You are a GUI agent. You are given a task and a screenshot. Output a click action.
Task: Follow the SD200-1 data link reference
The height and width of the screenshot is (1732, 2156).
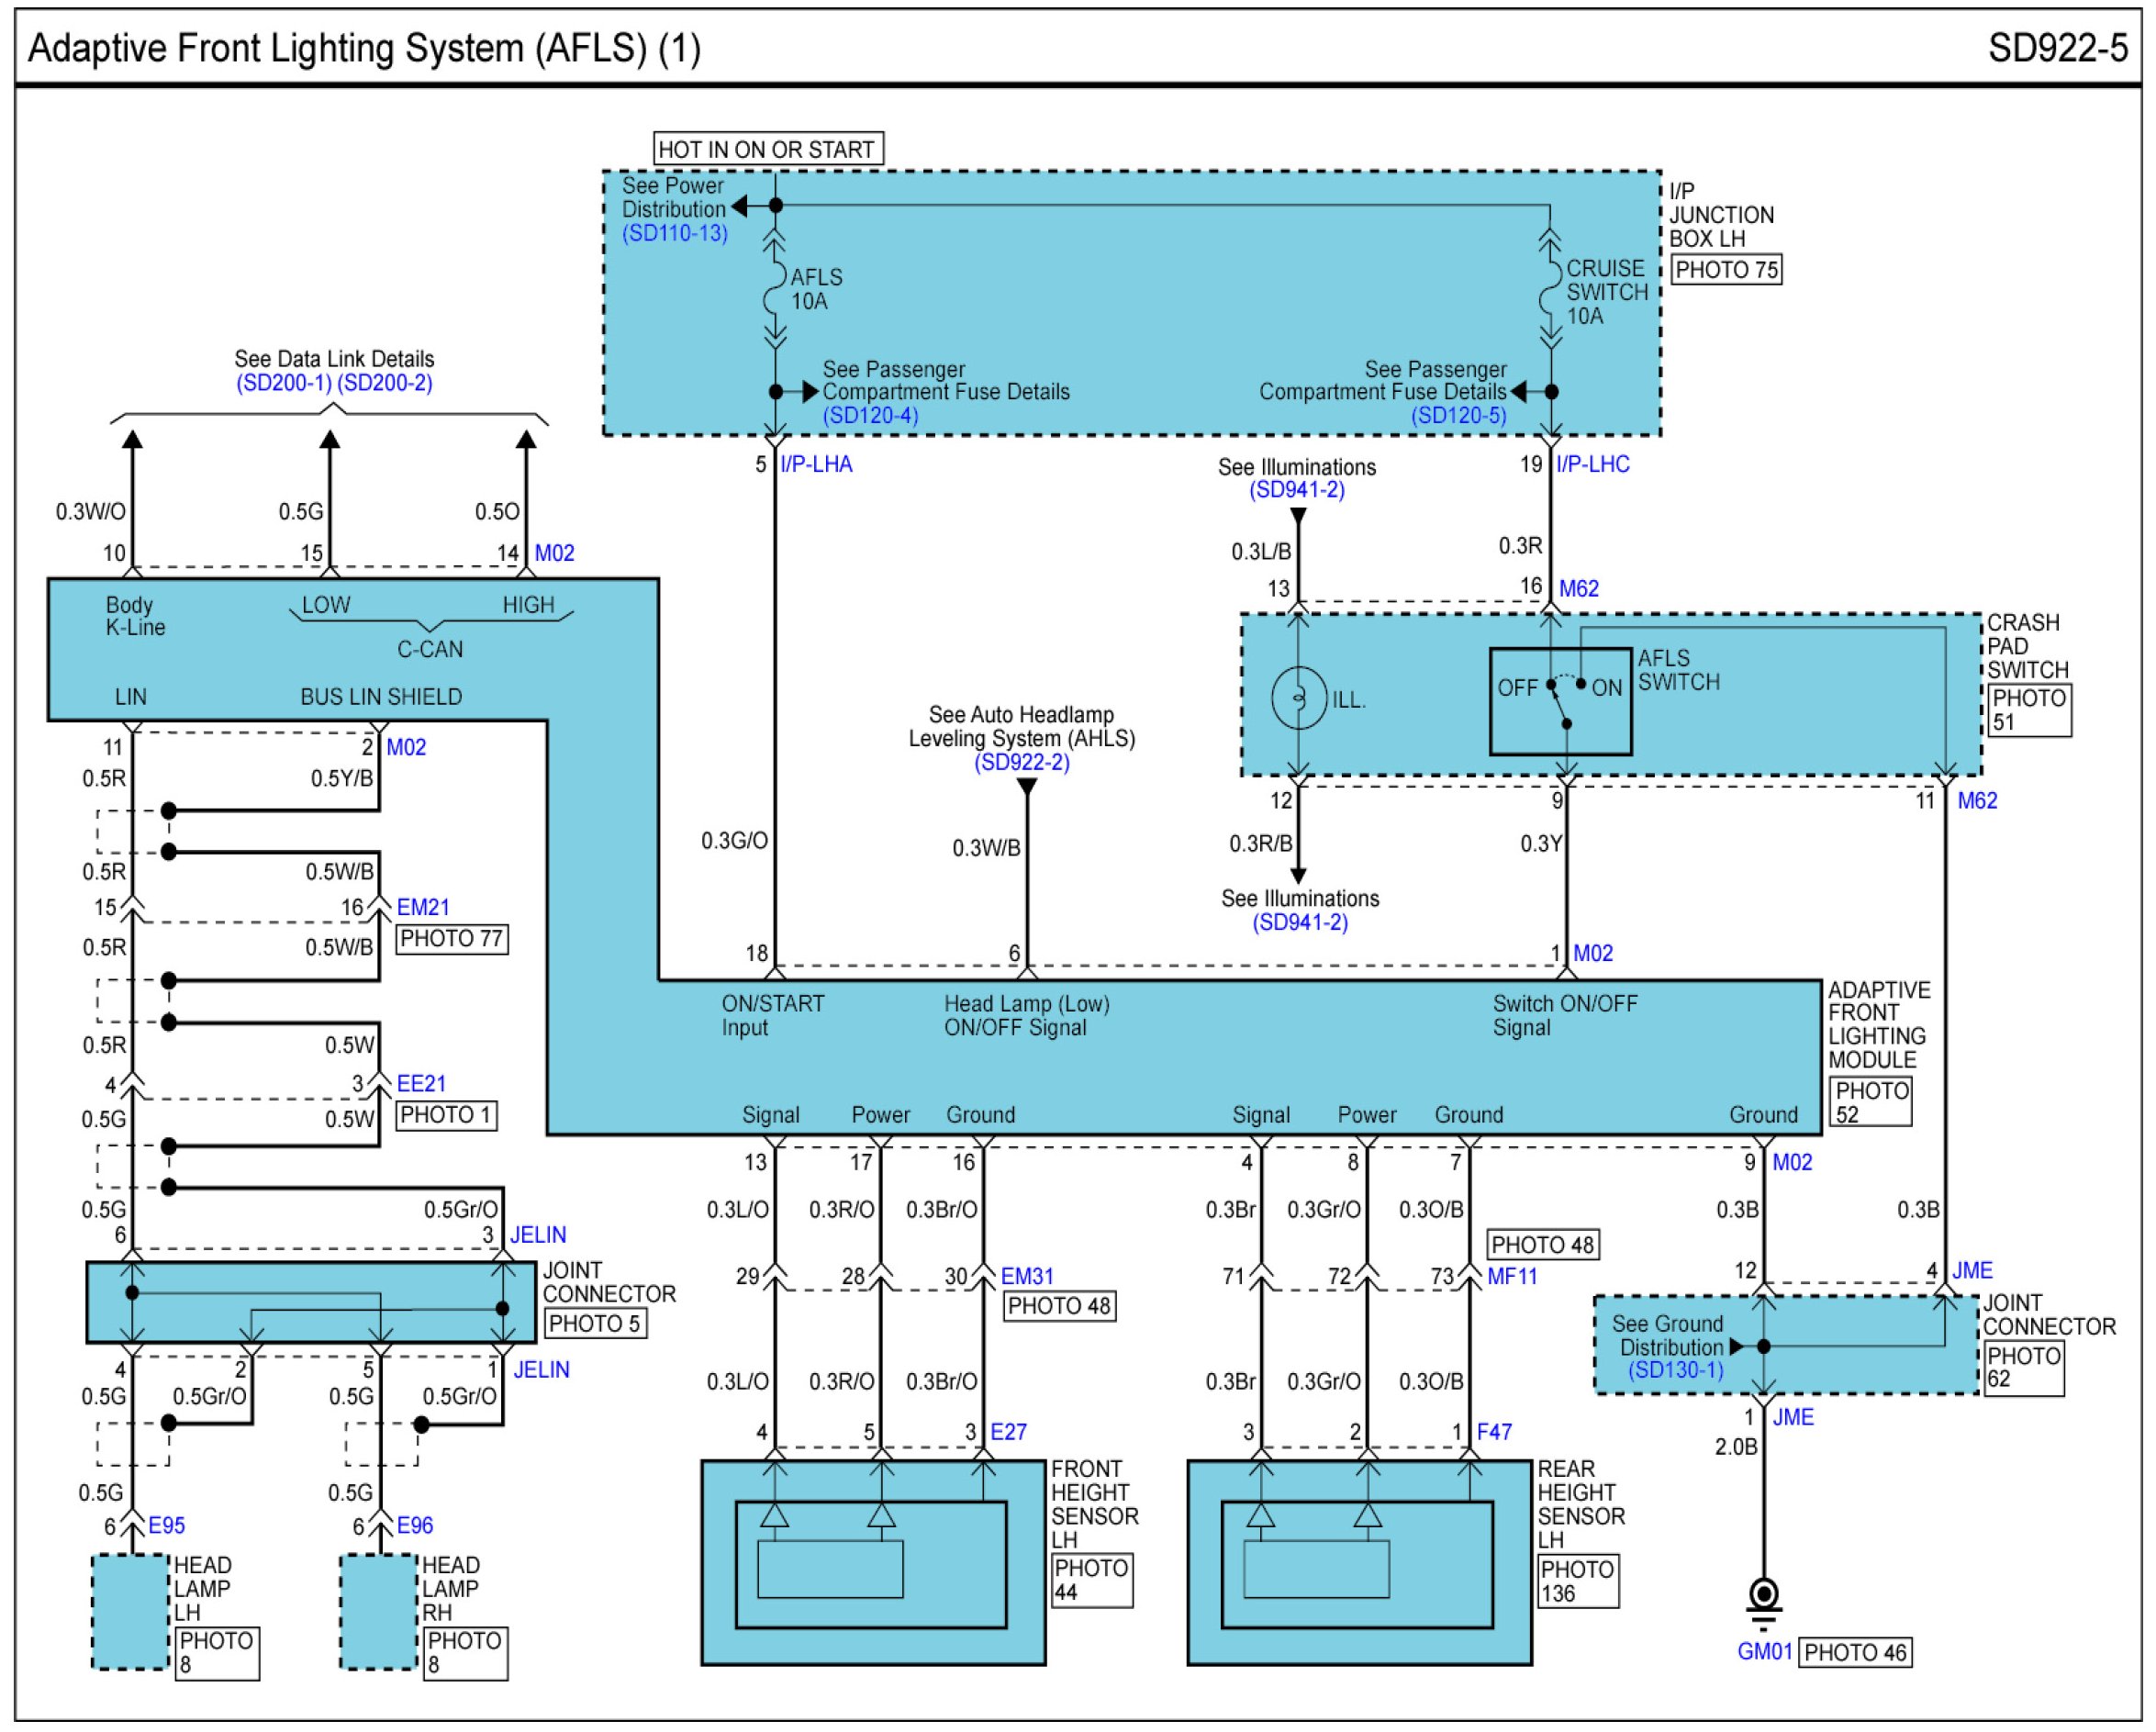coord(283,383)
